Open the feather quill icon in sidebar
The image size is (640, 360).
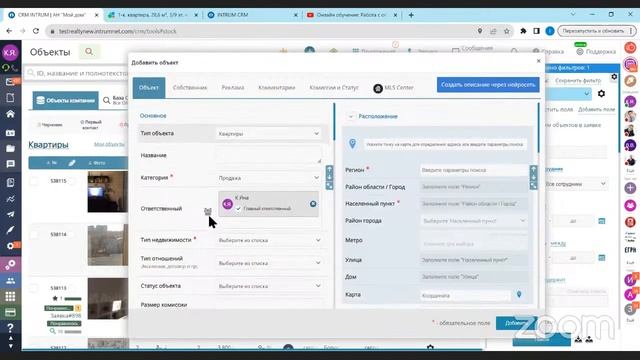click(x=10, y=230)
